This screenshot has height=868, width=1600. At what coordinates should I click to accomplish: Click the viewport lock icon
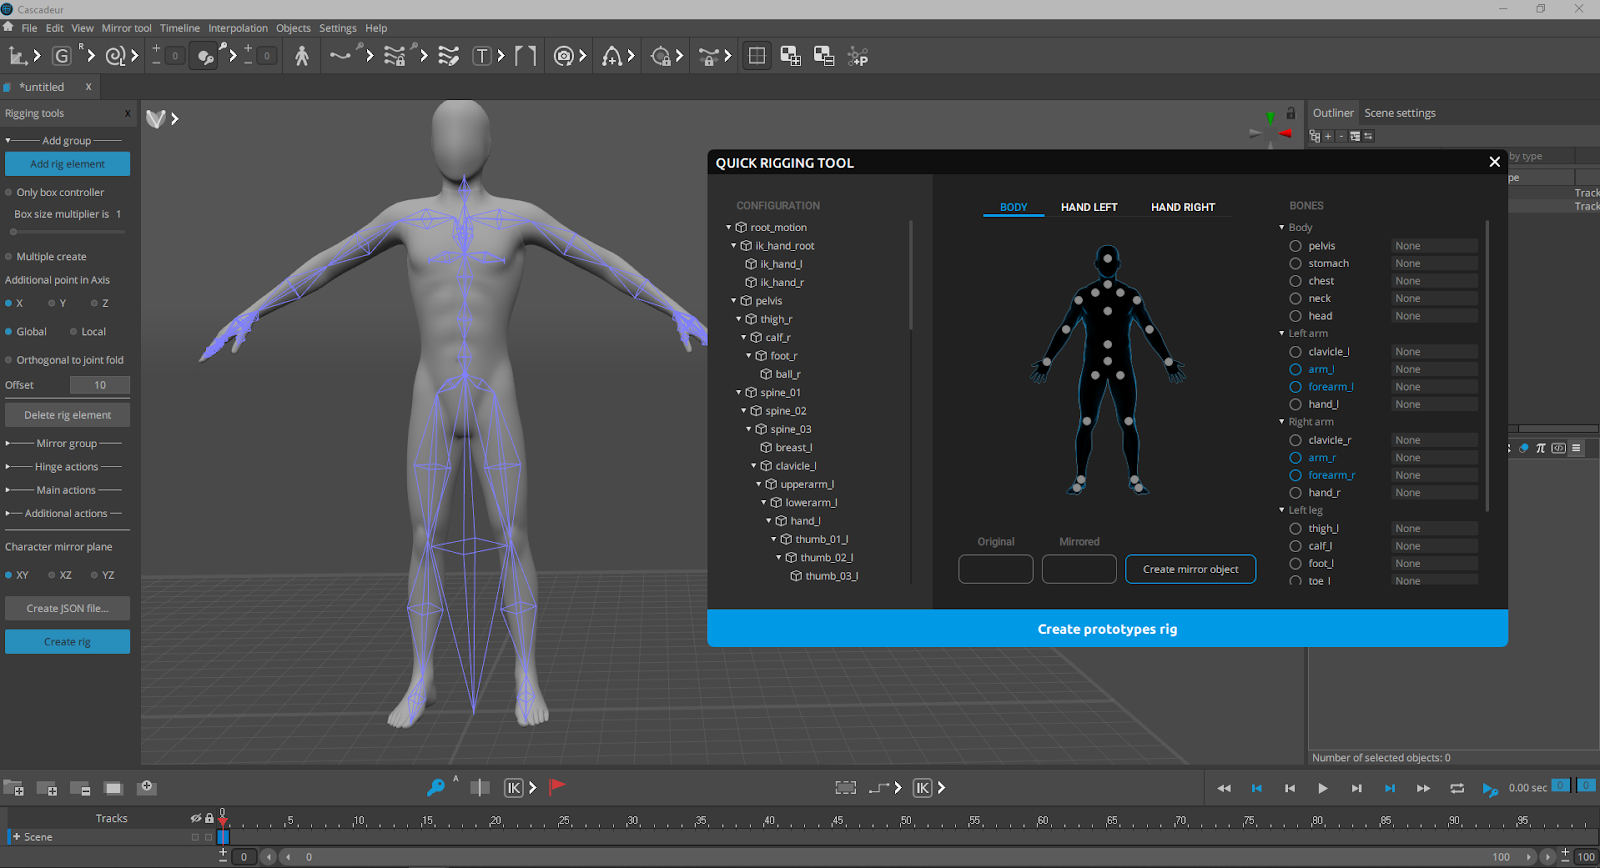tap(1290, 113)
